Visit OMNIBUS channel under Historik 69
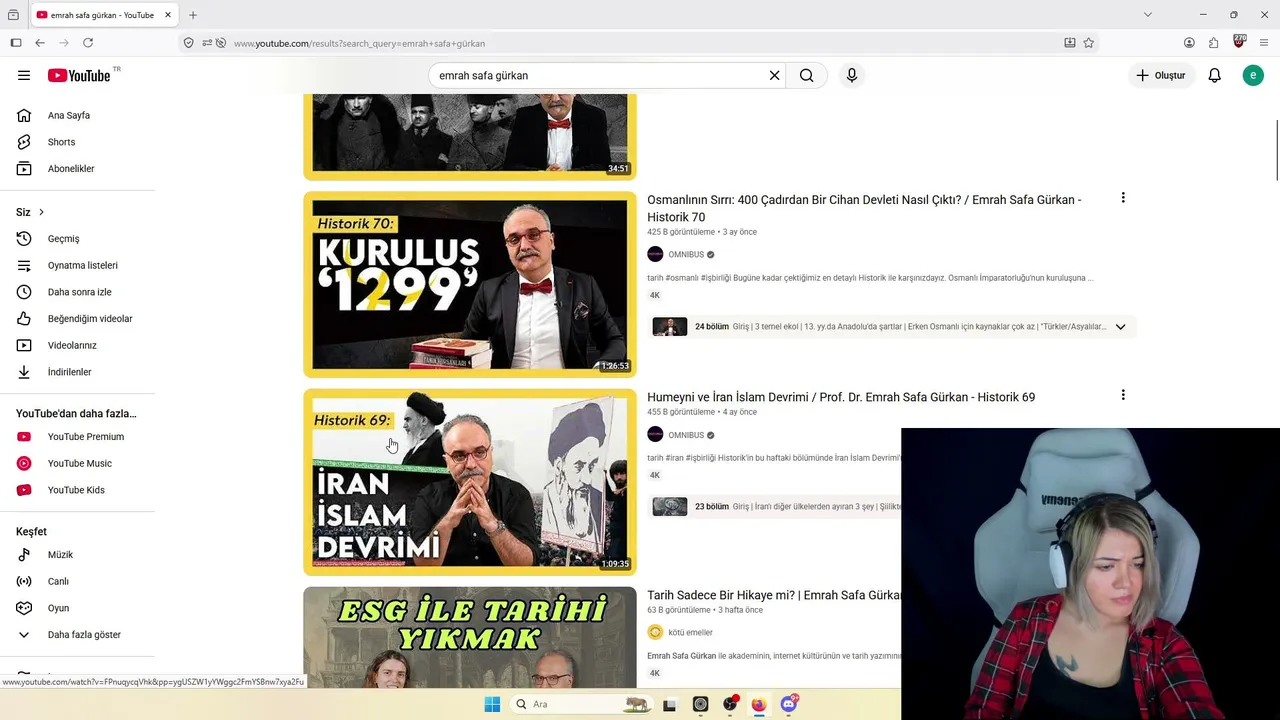The image size is (1280, 720). (x=686, y=435)
